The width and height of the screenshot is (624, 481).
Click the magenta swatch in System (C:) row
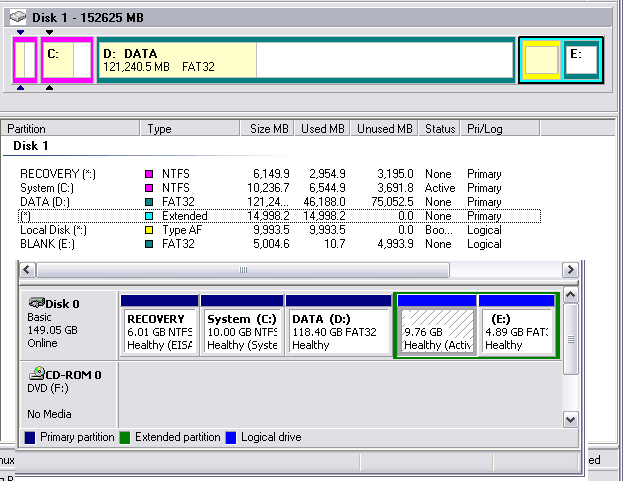click(x=149, y=188)
